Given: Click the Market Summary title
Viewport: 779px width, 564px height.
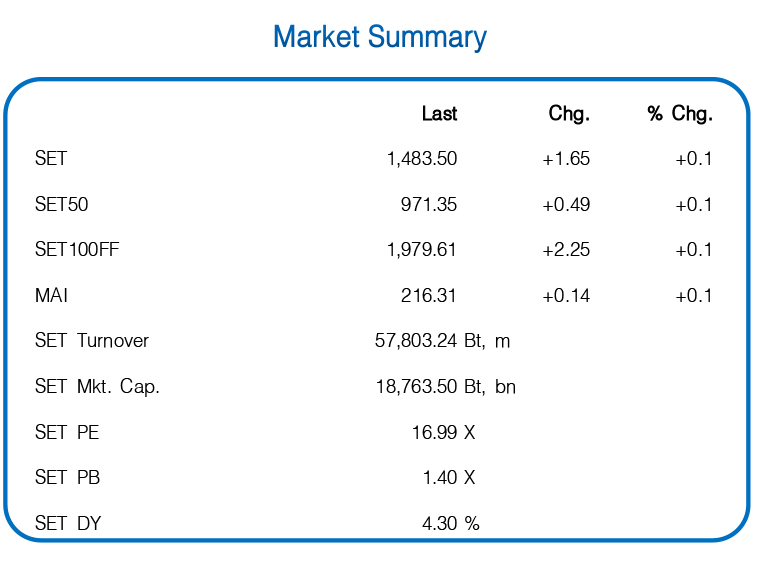Looking at the screenshot, I should click(x=380, y=38).
